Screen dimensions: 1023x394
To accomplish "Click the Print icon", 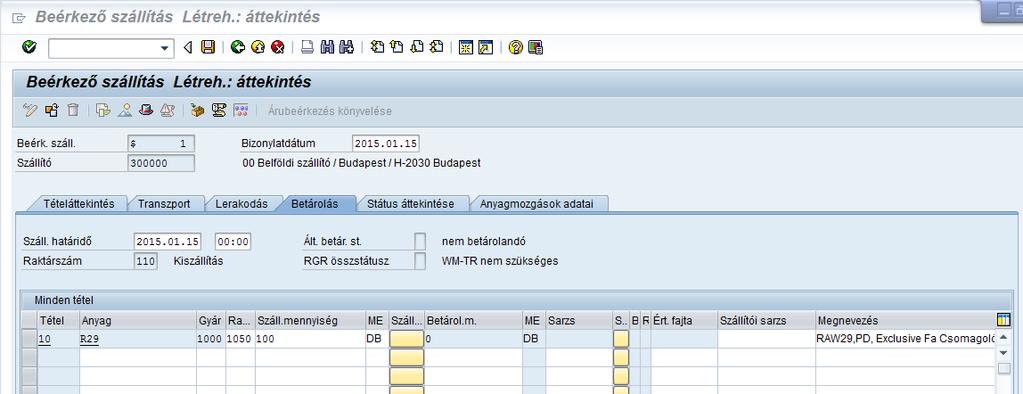I will pos(307,47).
